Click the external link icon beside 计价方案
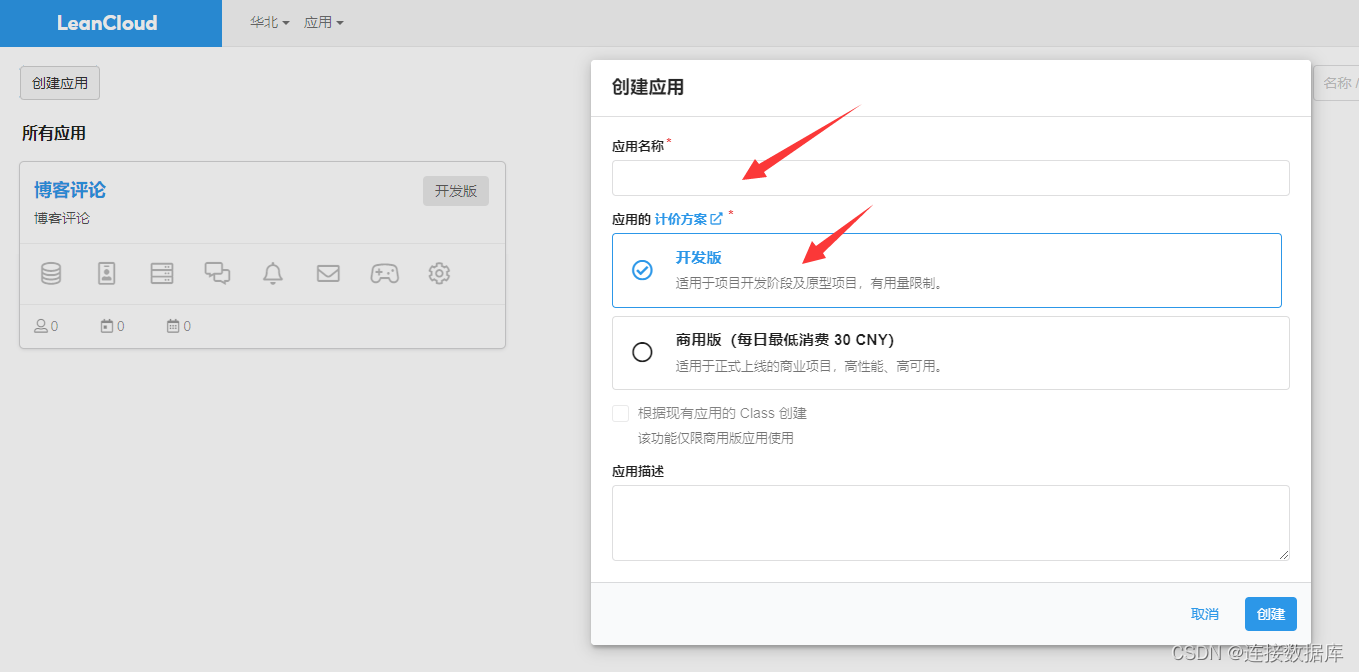The image size is (1359, 672). pos(716,219)
